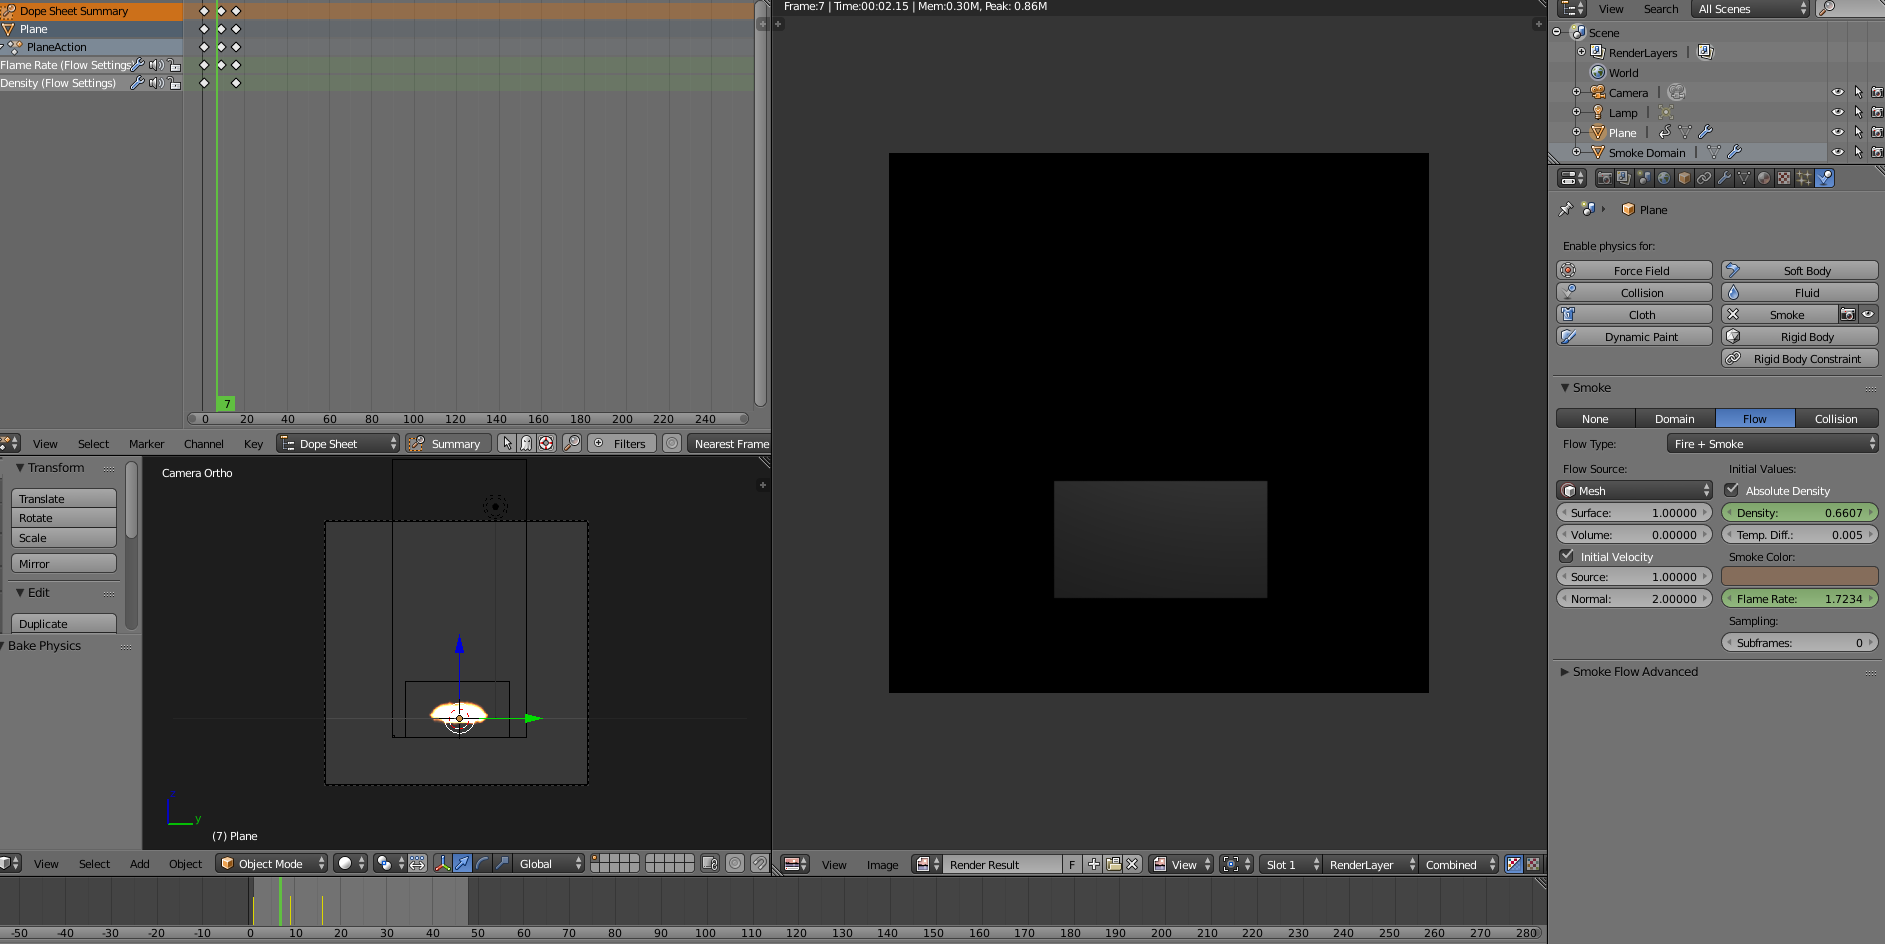Screen dimensions: 1885x944
Task: Open the Add menu in 3D view header
Action: point(140,863)
